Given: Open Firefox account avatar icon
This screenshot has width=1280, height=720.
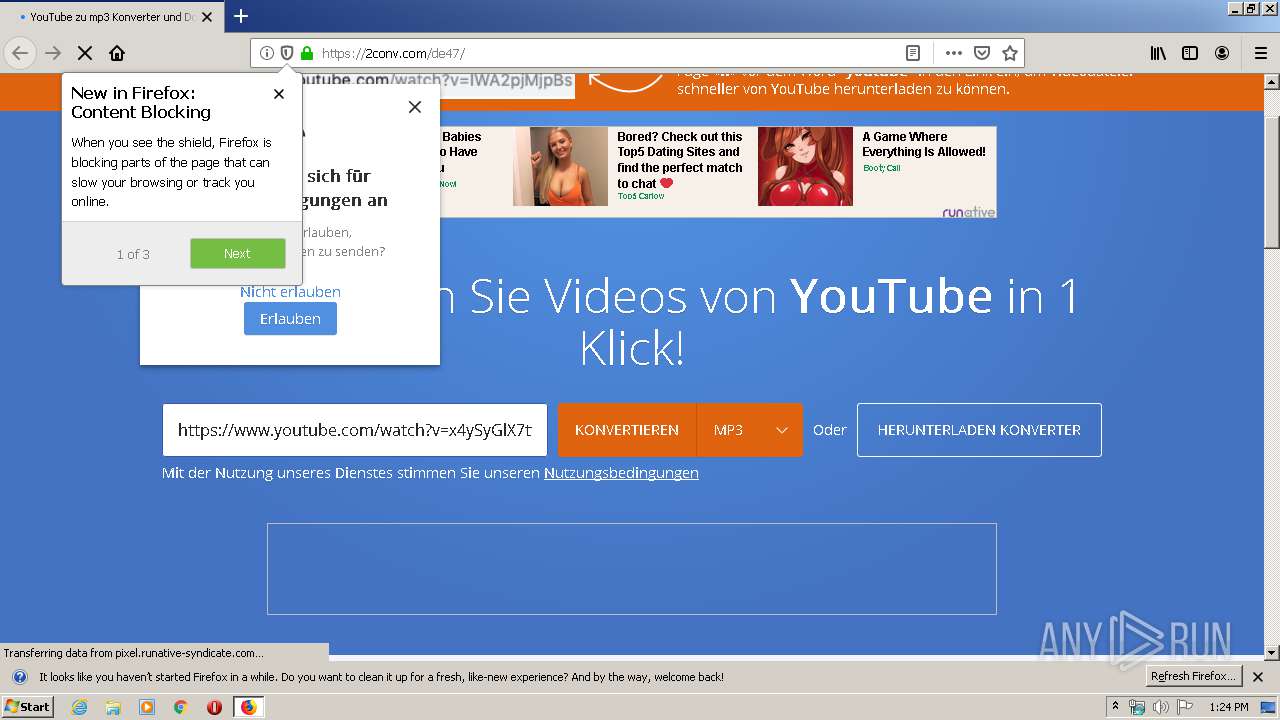Looking at the screenshot, I should pyautogui.click(x=1222, y=53).
